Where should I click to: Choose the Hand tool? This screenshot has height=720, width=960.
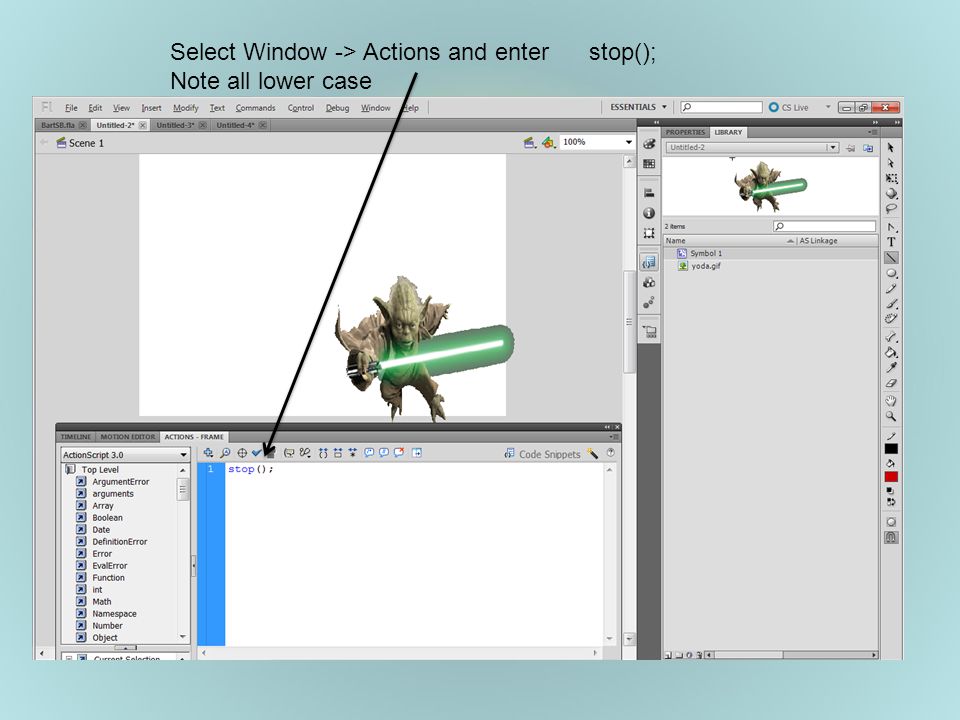tap(891, 401)
